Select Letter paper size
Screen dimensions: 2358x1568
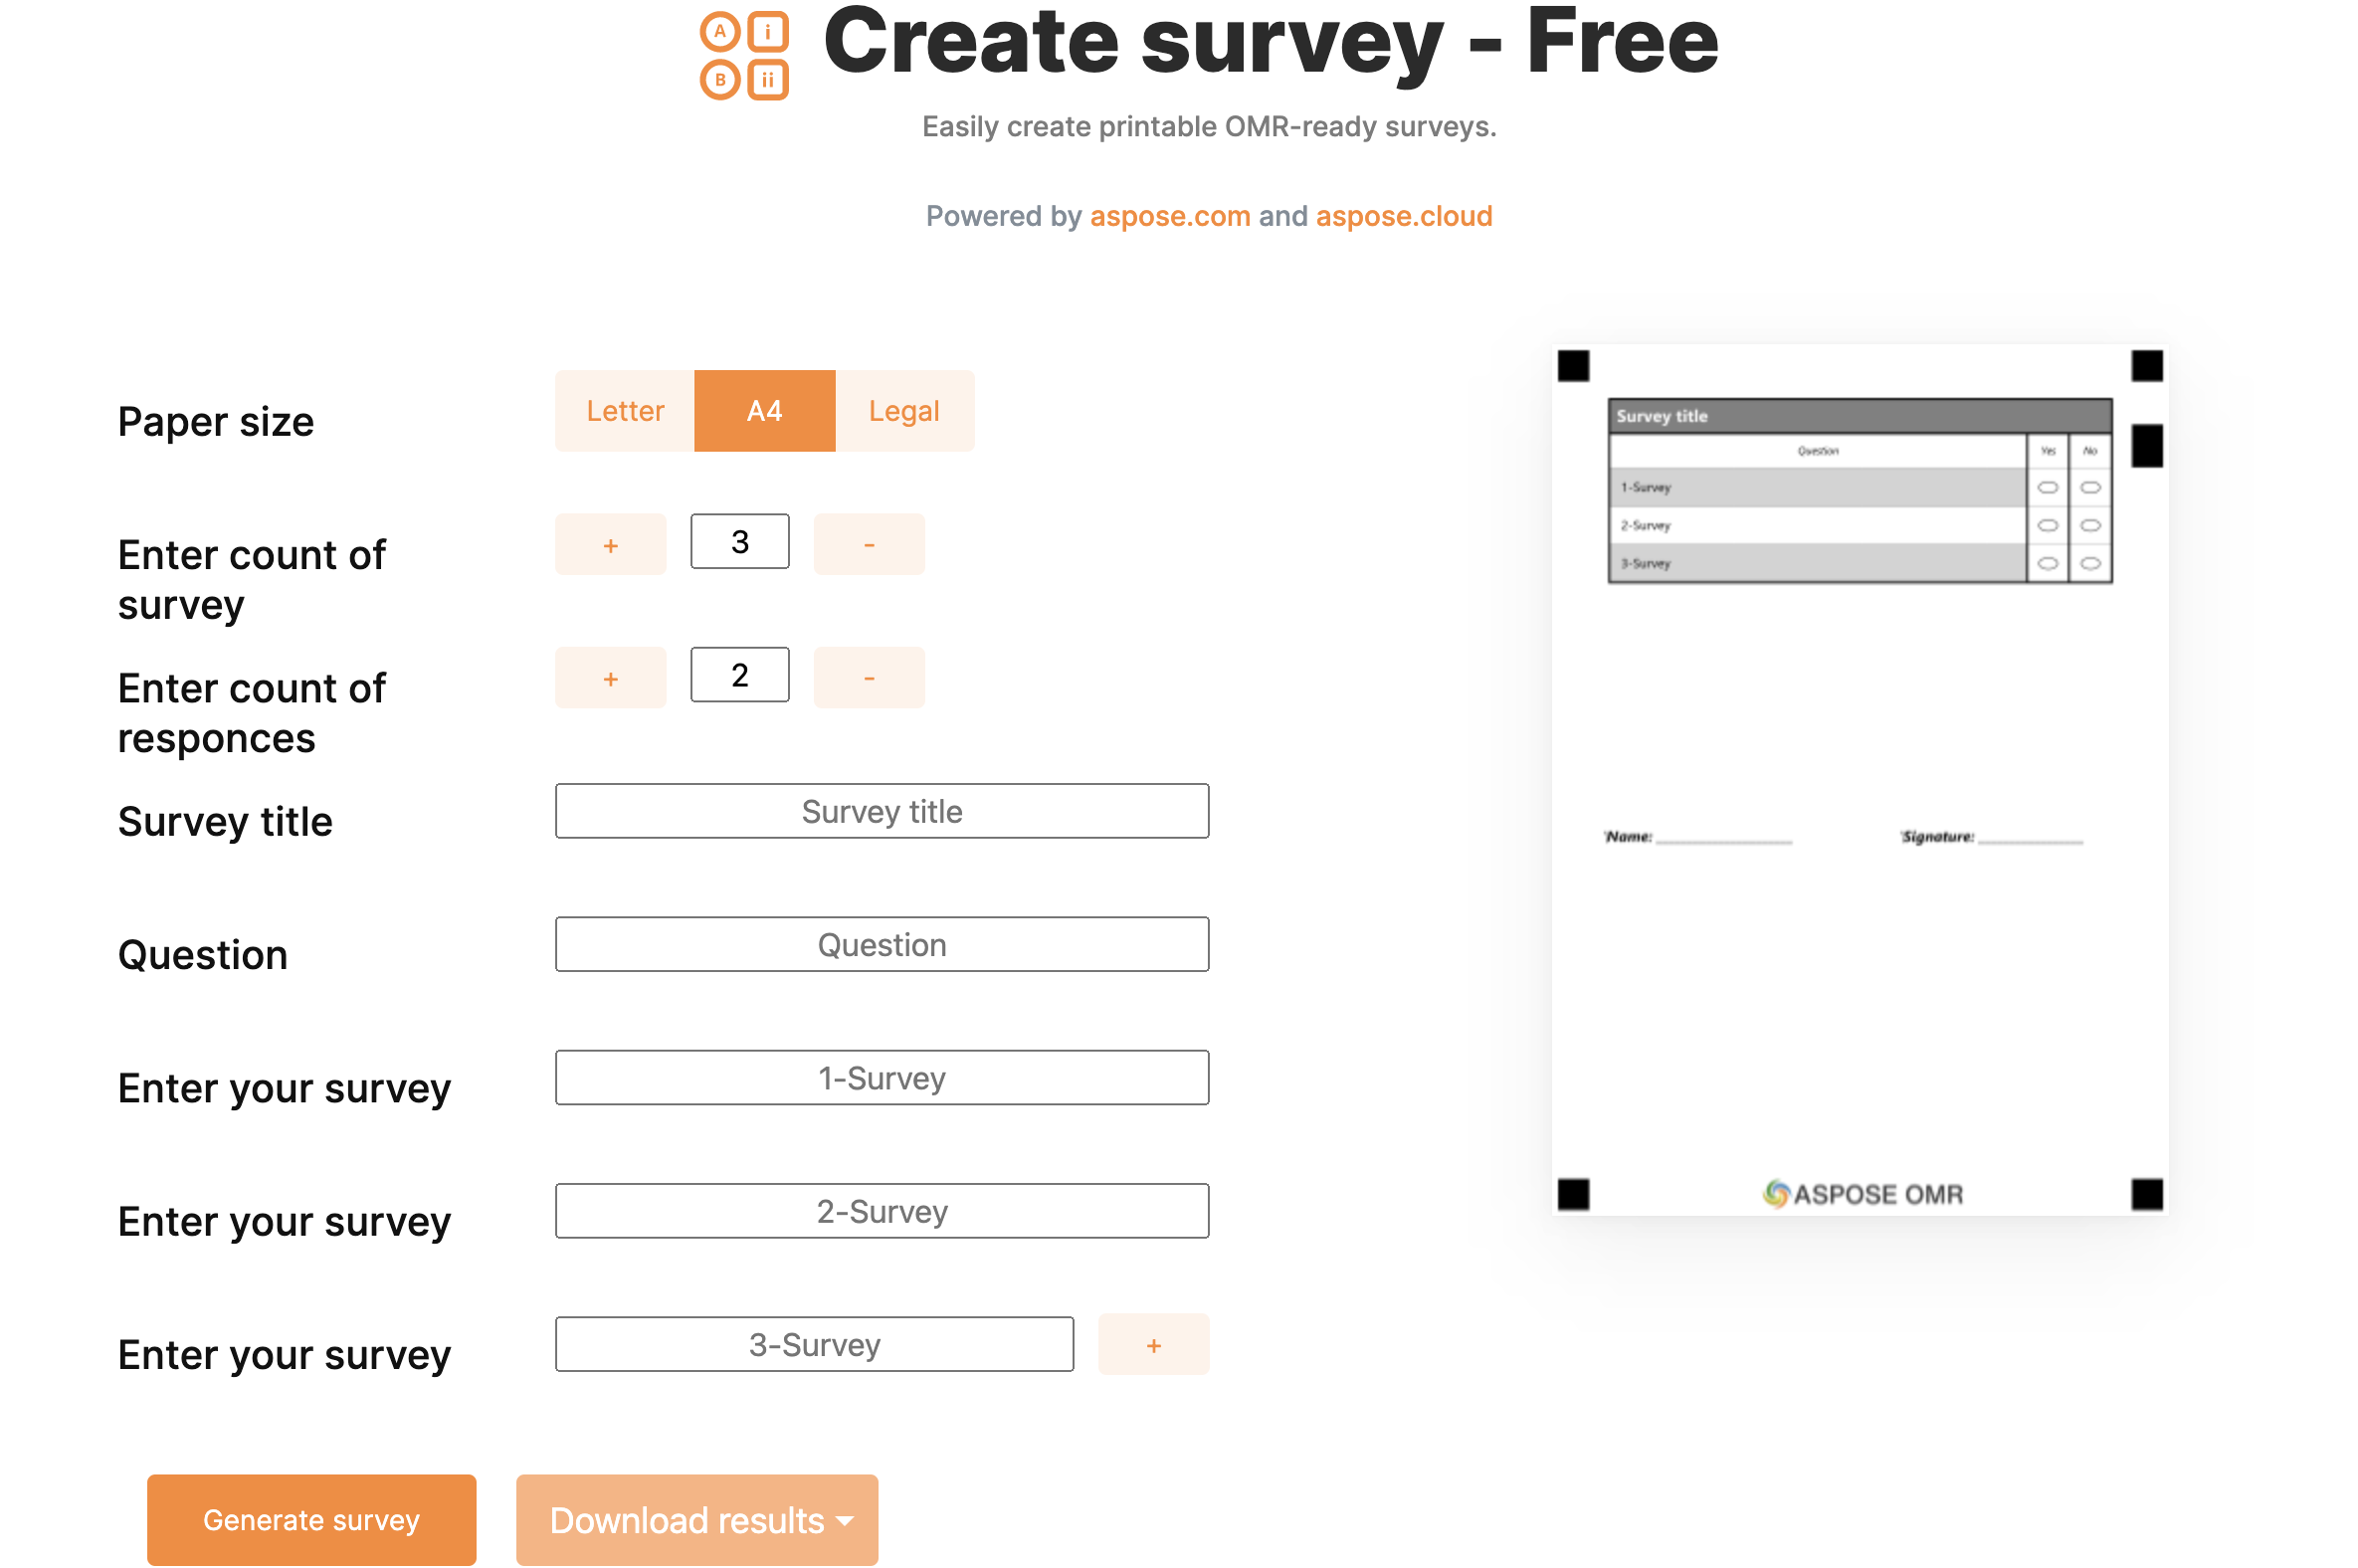(625, 411)
